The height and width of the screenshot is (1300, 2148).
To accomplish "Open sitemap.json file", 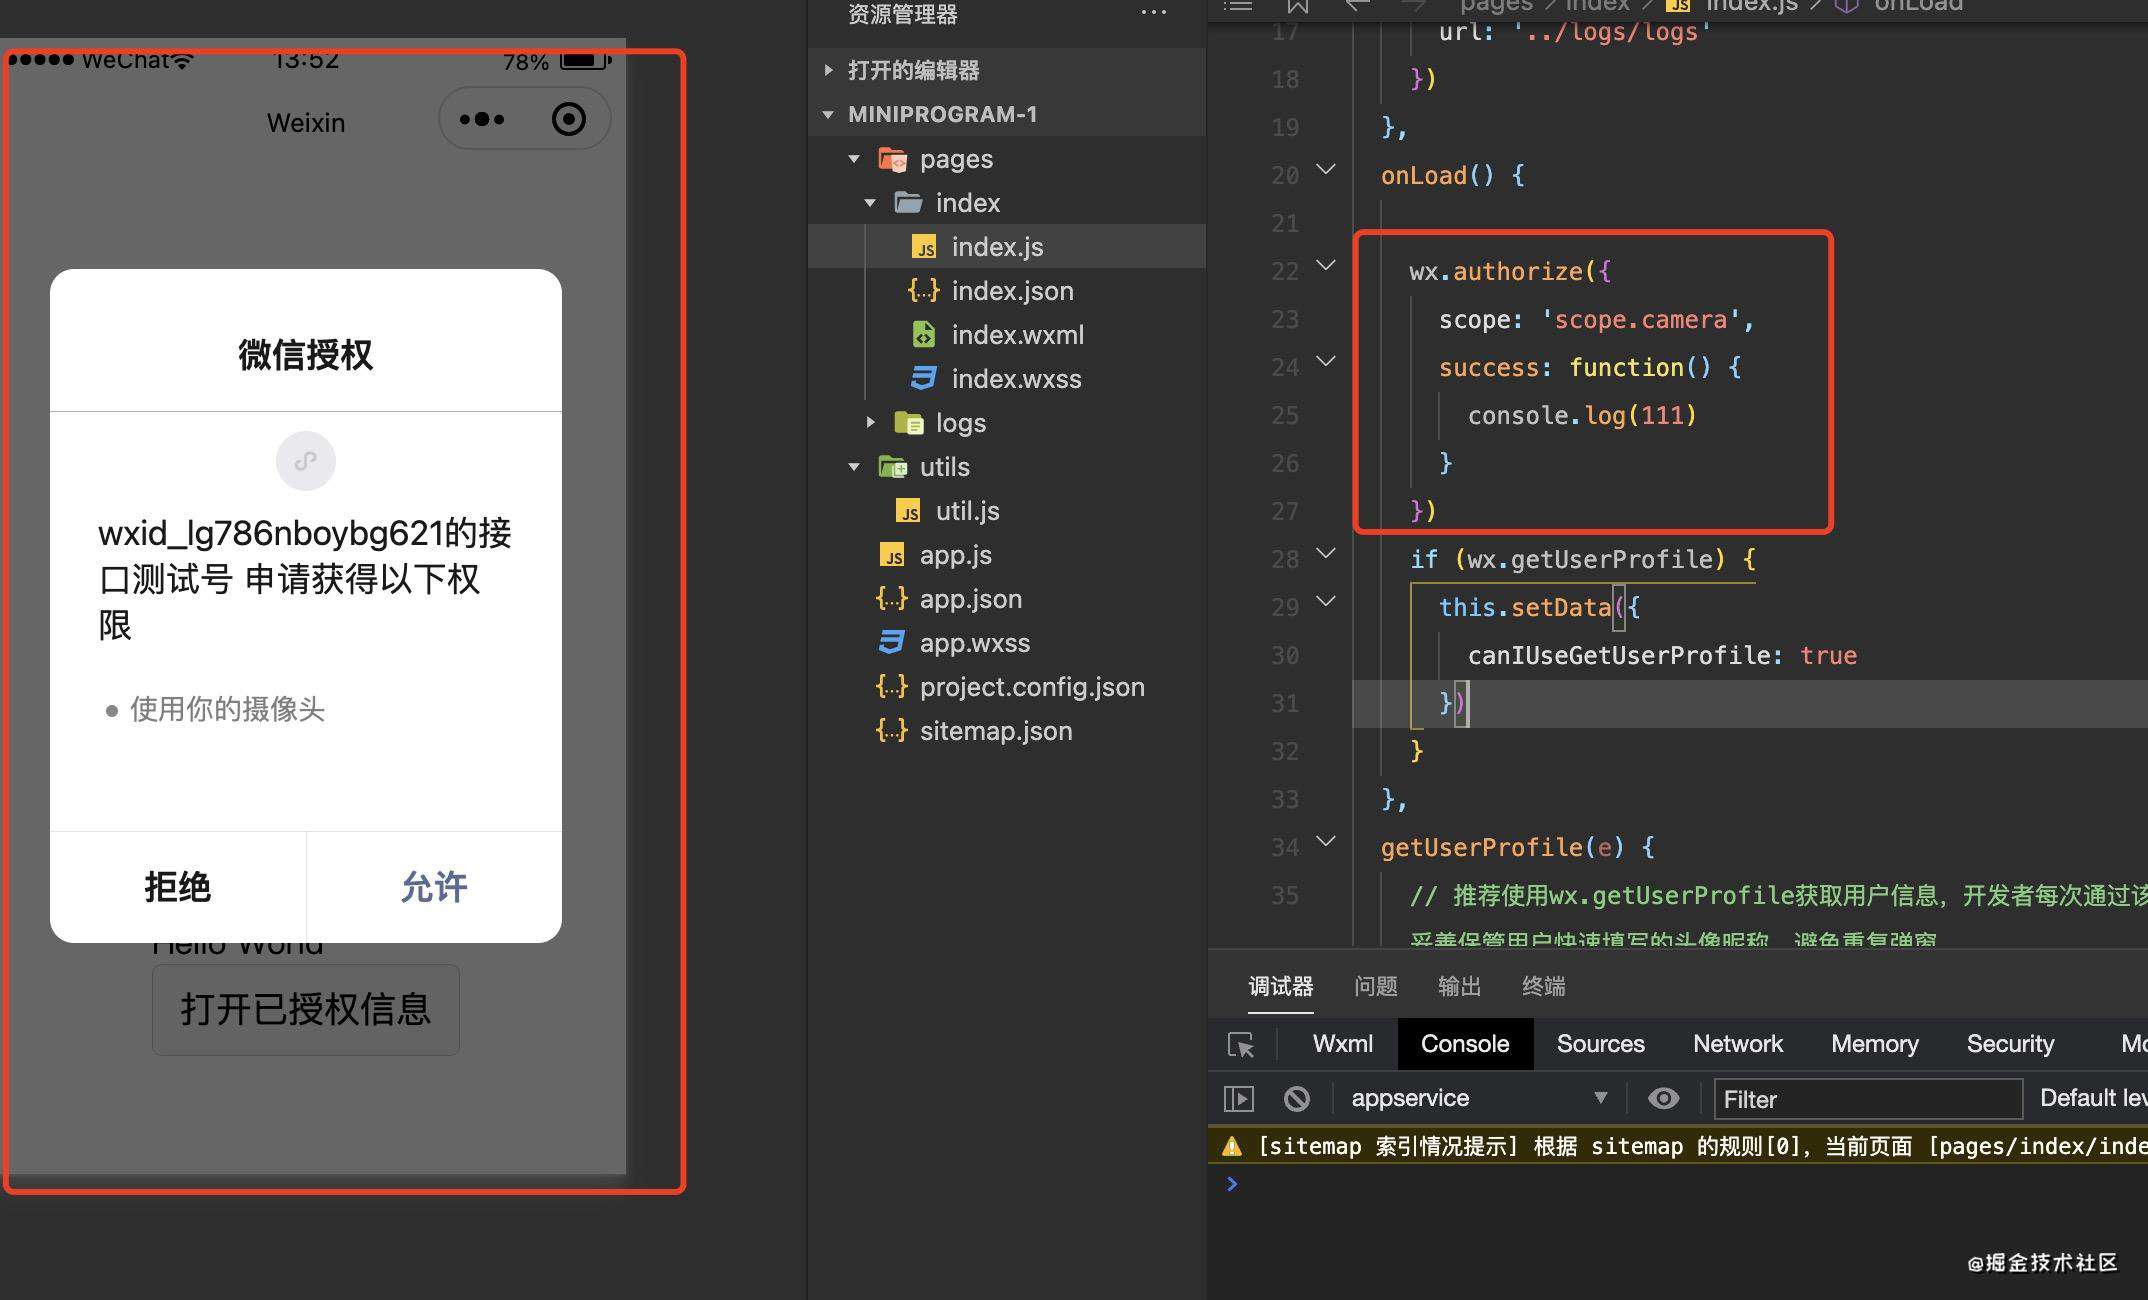I will point(1007,731).
